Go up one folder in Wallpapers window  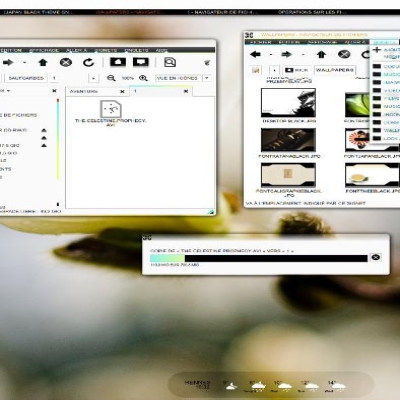click(x=321, y=54)
